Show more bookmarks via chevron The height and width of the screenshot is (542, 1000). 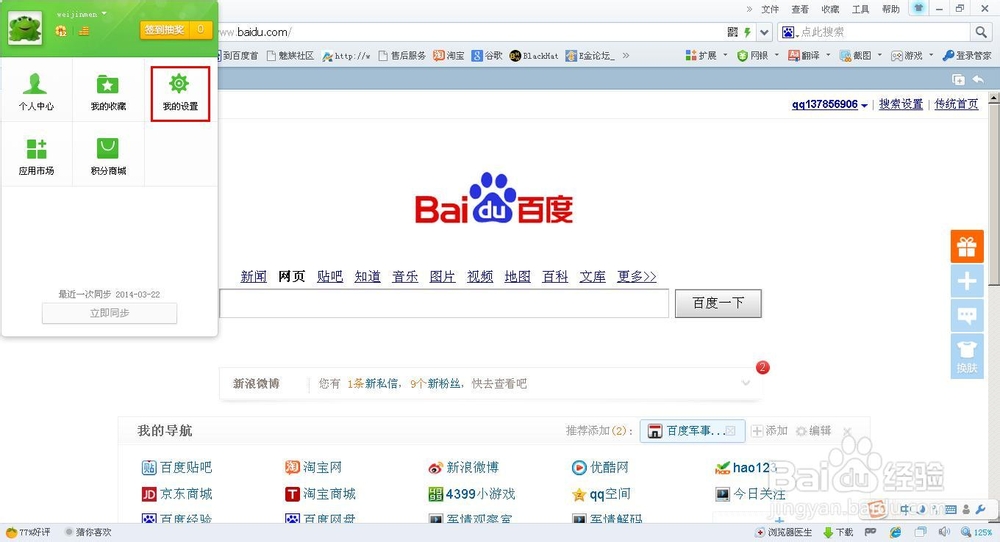tap(626, 56)
